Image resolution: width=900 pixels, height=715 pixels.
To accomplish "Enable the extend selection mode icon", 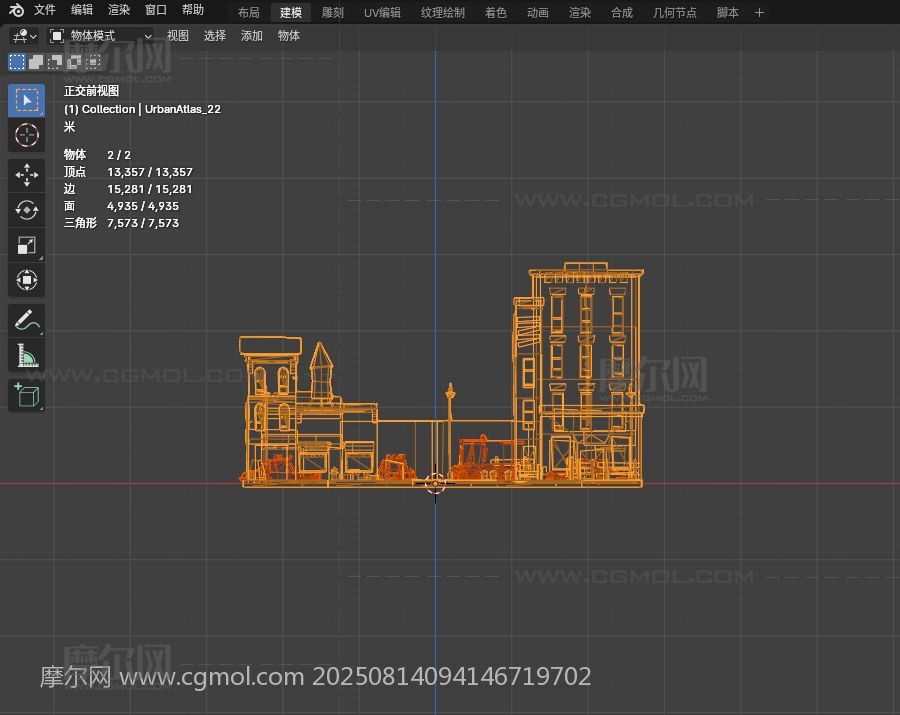I will [36, 62].
